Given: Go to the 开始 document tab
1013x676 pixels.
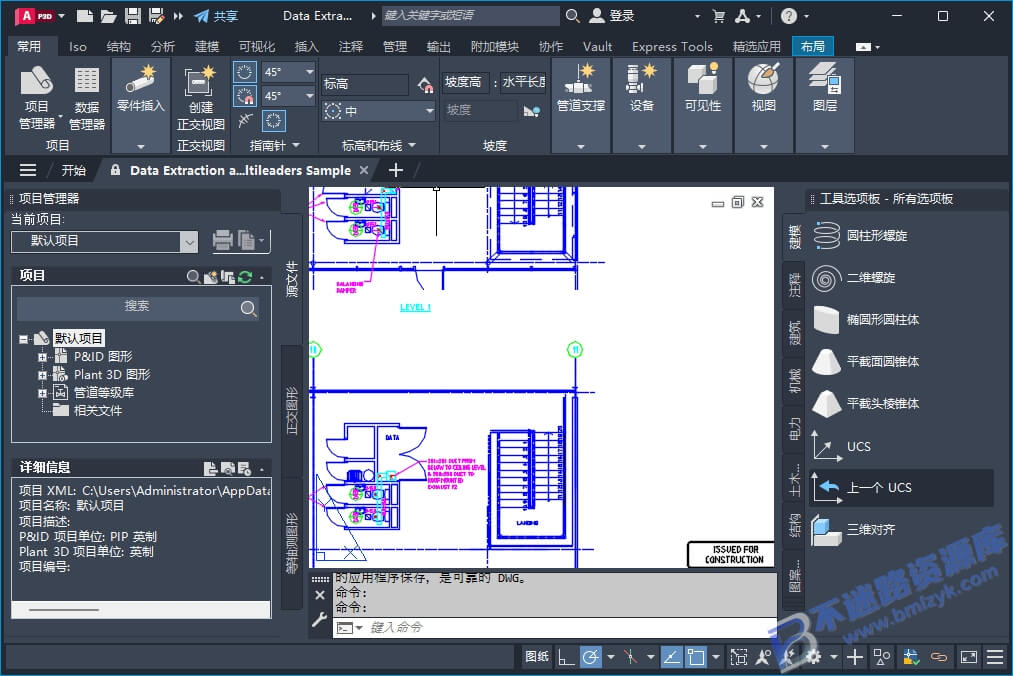Looking at the screenshot, I should [x=73, y=170].
